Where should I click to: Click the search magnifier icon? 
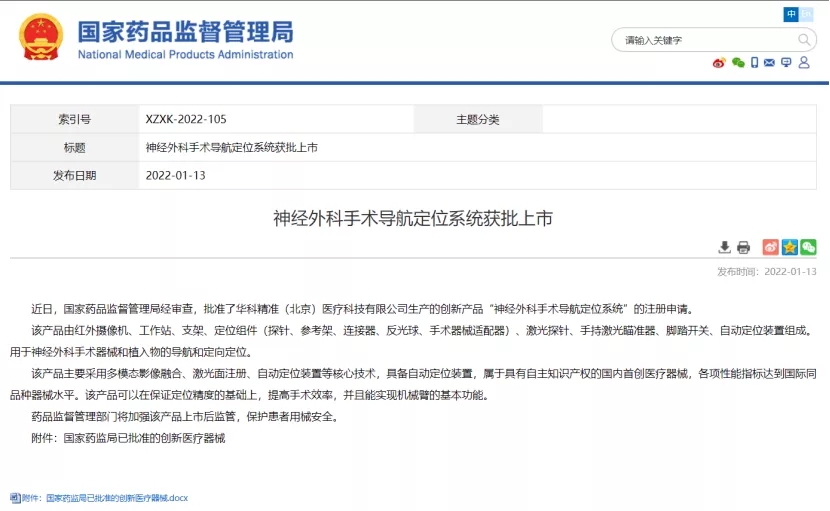804,40
